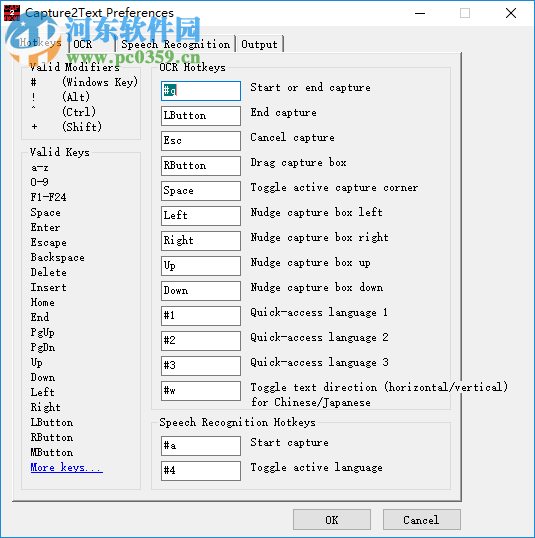
Task: Click the 'F1-F24' valid keys entry
Action: pos(48,197)
